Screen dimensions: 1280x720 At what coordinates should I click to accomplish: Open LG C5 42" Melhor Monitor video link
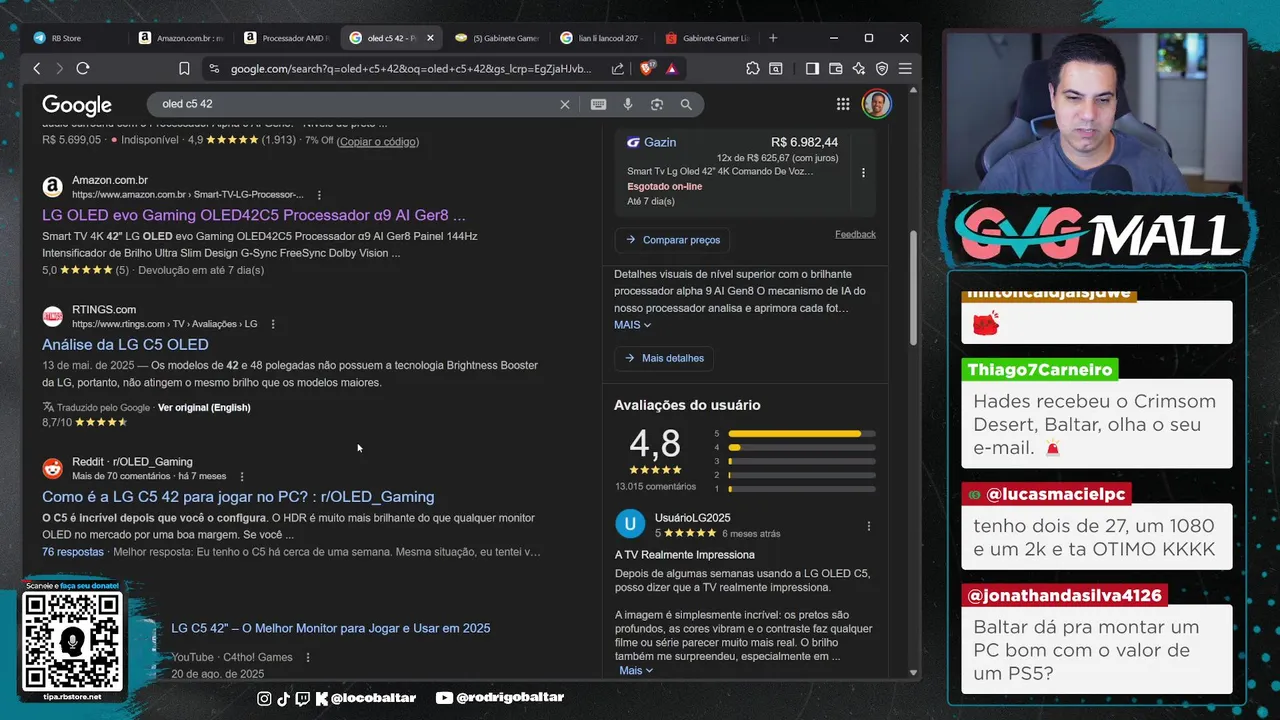[330, 628]
